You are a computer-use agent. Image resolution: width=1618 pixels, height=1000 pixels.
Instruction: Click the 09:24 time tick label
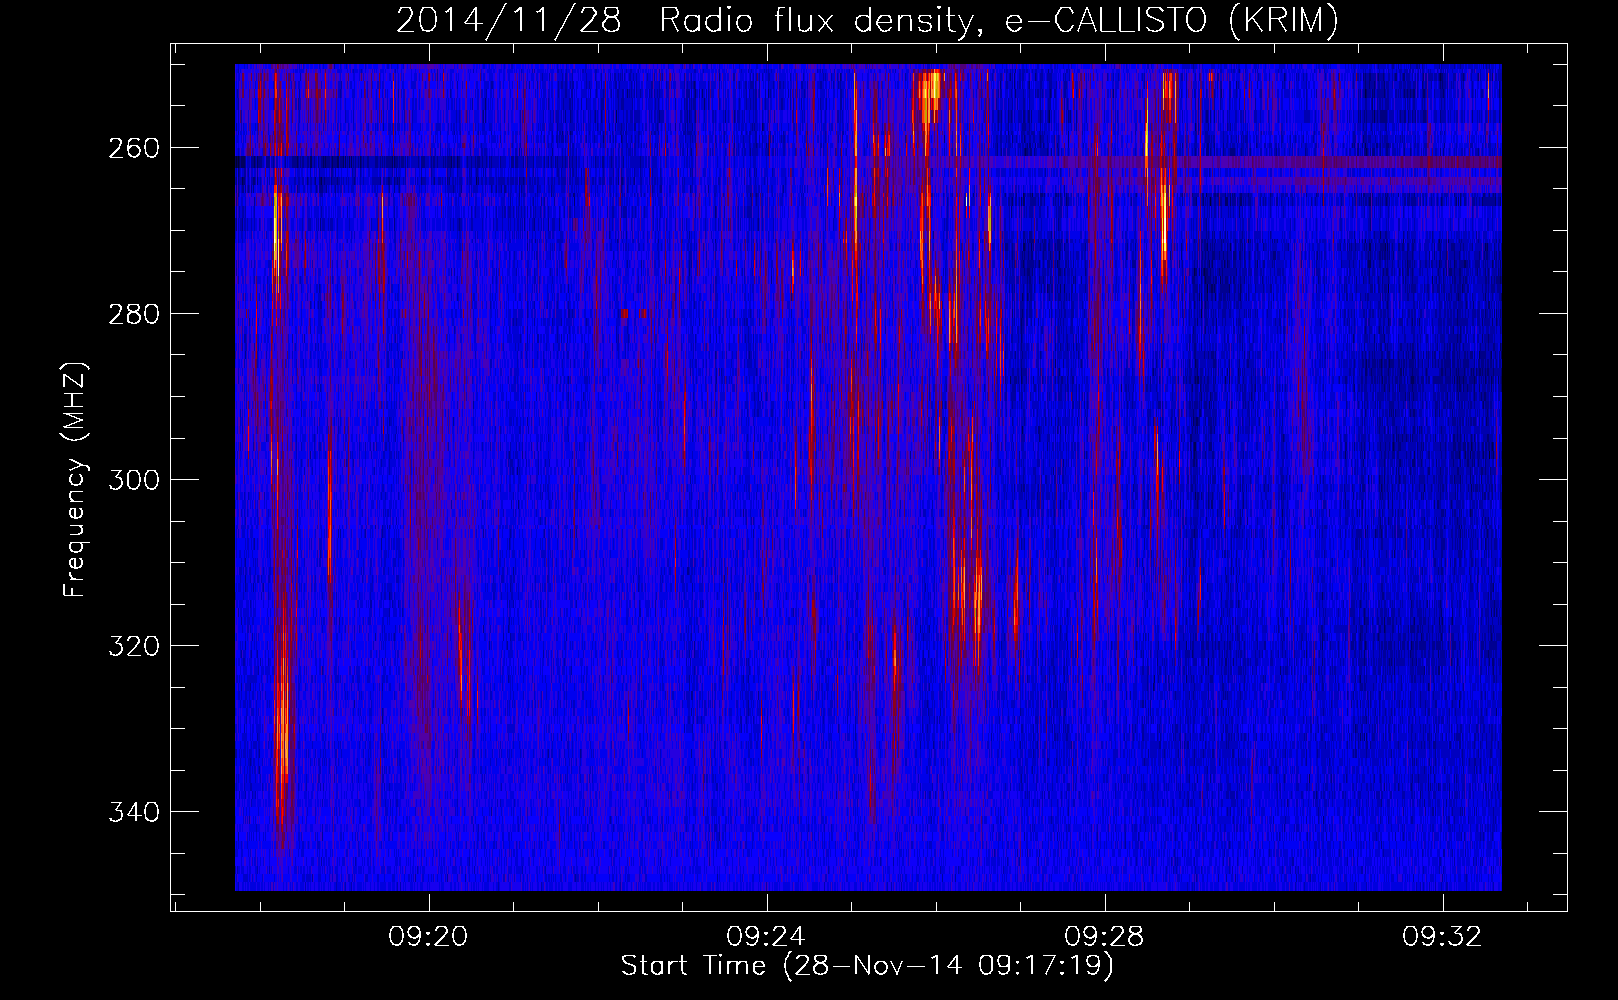pos(767,937)
